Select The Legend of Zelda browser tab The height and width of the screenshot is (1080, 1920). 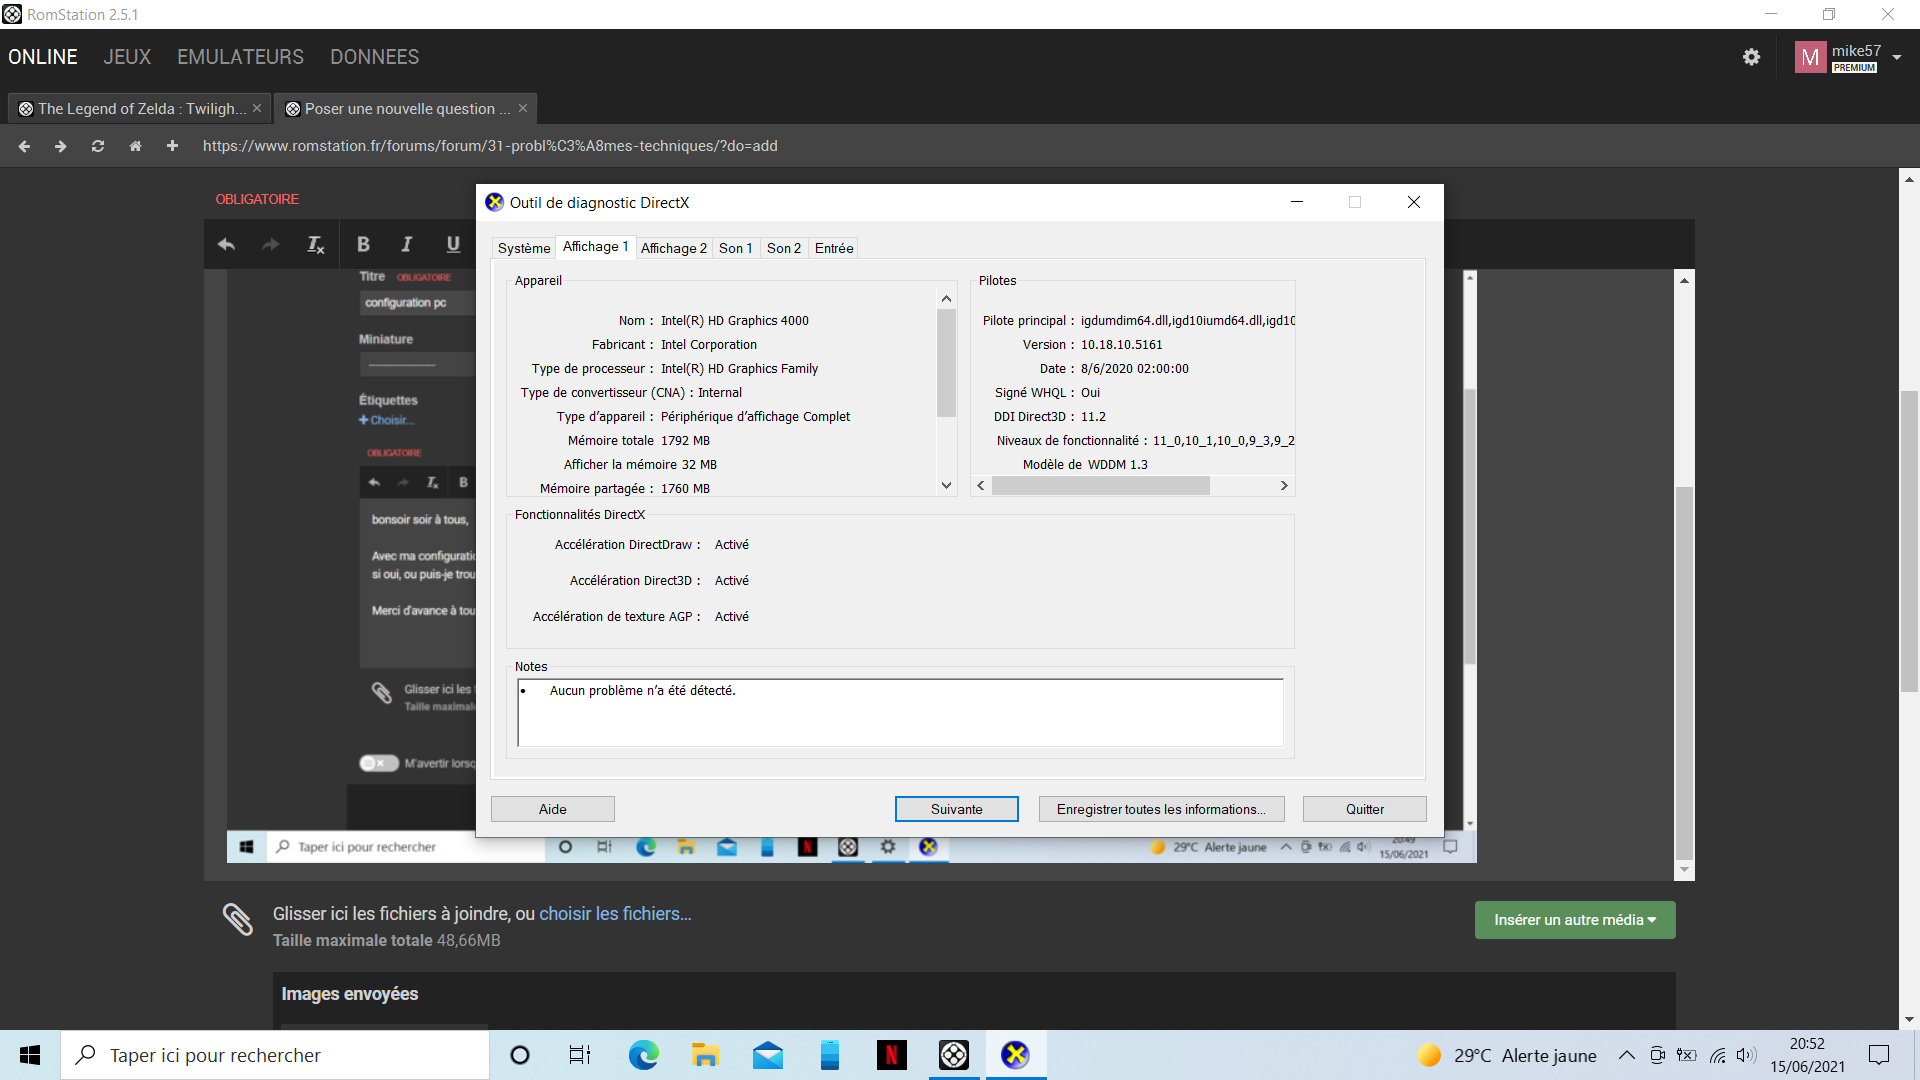140,108
